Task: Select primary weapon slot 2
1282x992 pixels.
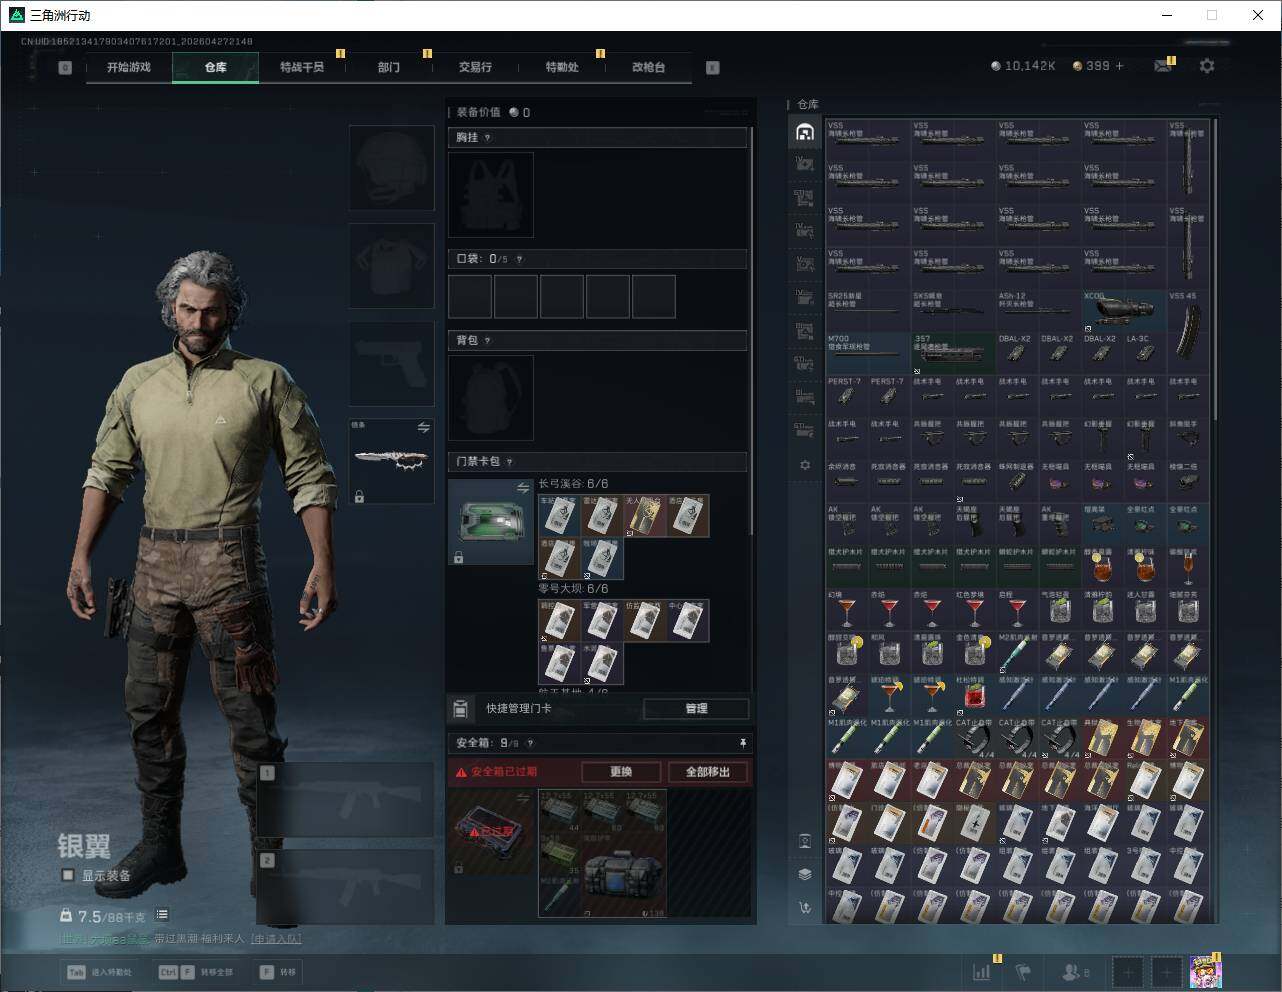Action: click(x=346, y=887)
